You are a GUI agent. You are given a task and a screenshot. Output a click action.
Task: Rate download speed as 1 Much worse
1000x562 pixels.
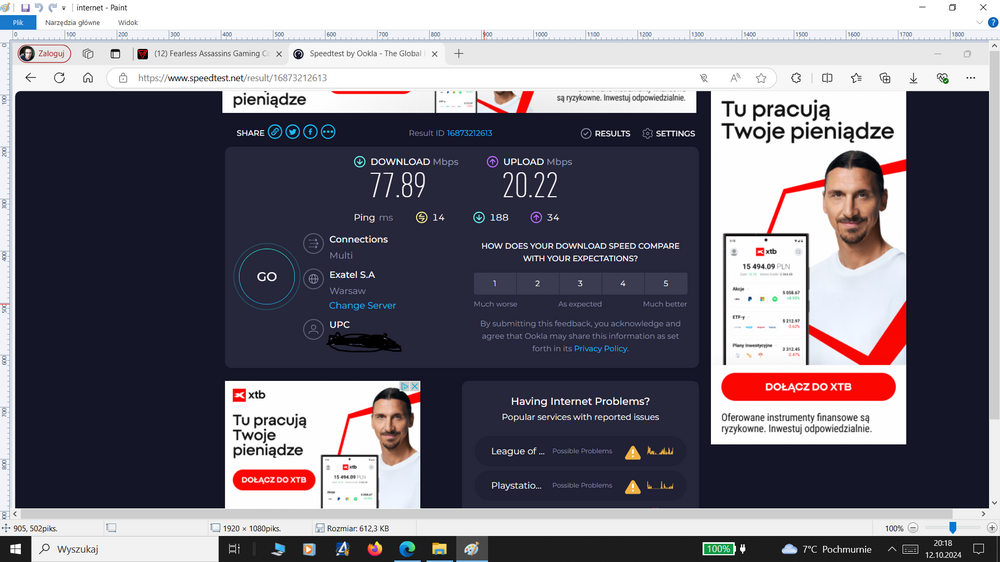click(x=494, y=283)
